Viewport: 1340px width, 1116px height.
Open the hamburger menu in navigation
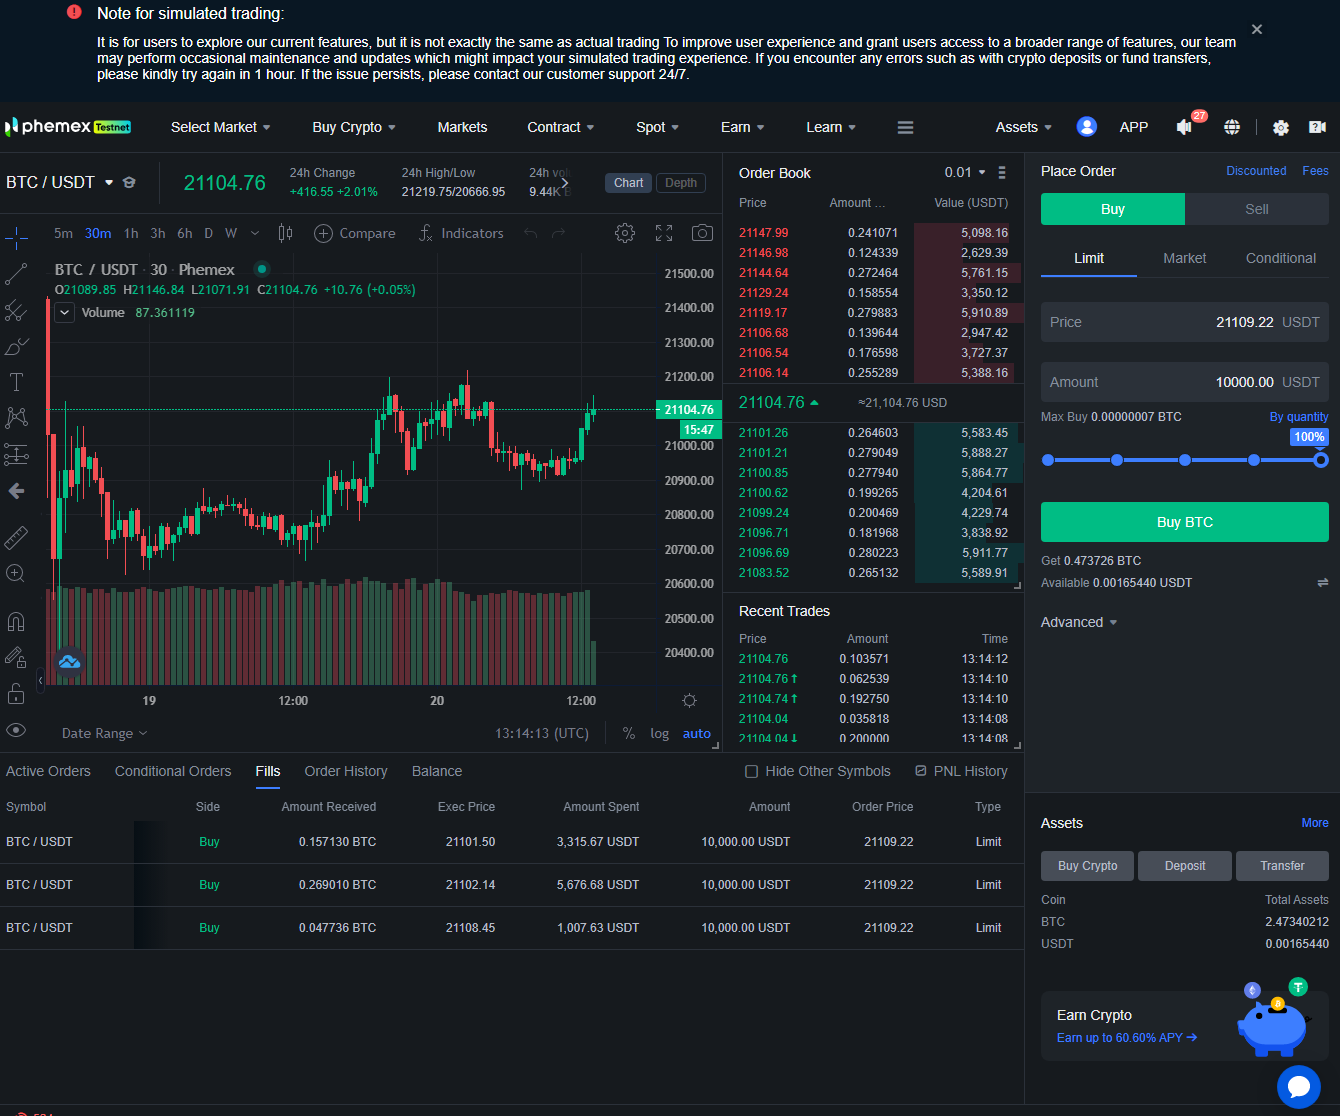(x=906, y=127)
